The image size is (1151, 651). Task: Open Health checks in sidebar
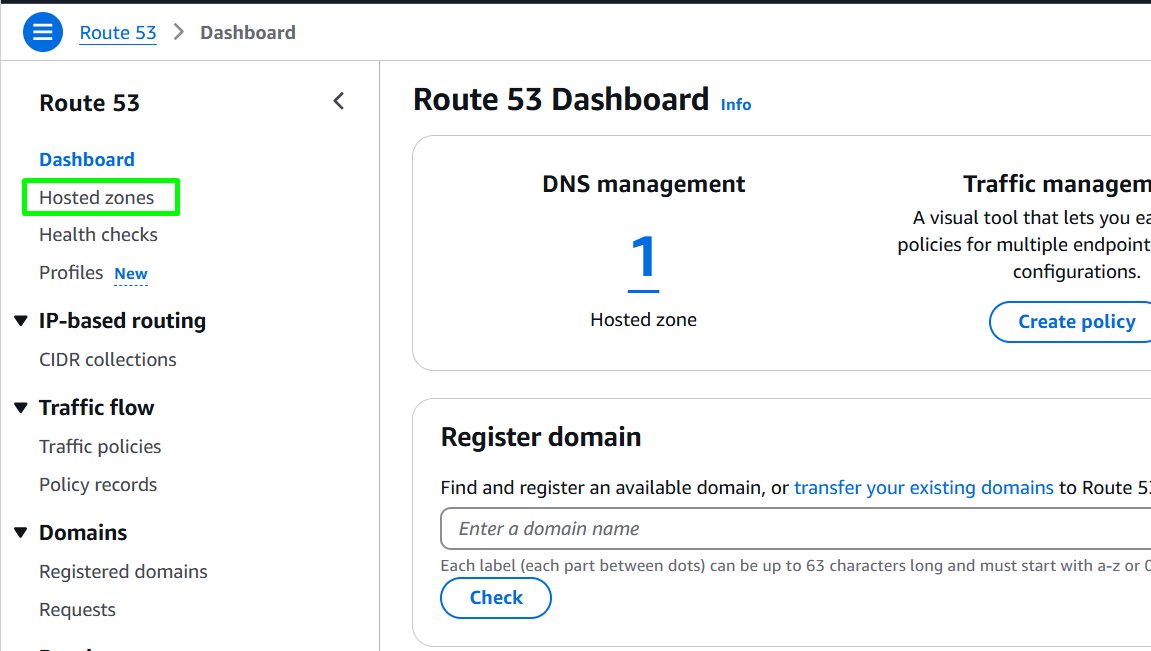98,235
